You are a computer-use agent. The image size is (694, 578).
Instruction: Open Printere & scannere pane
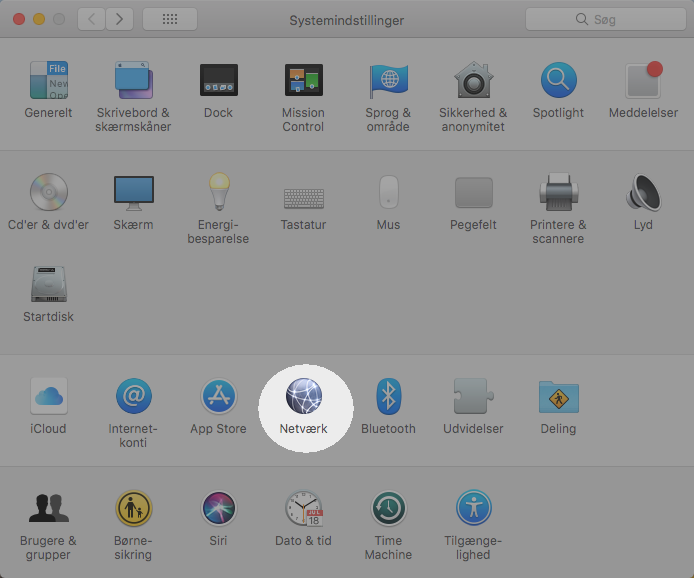(559, 192)
